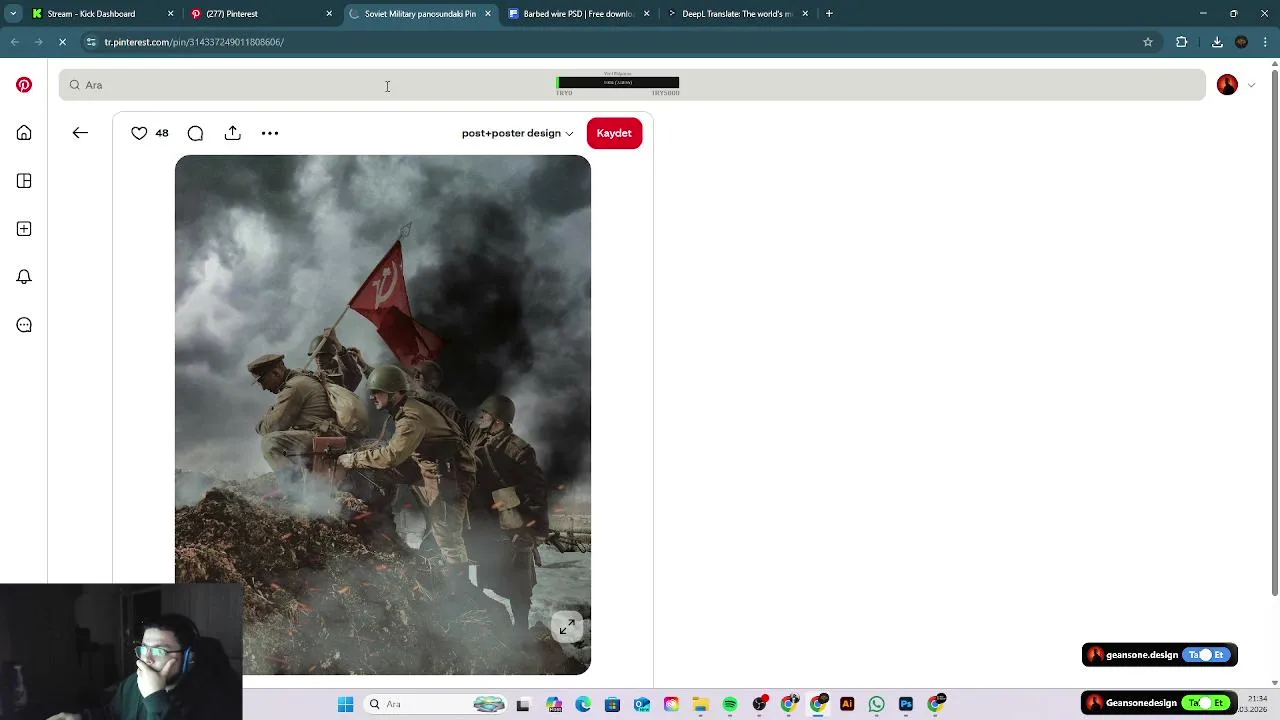Viewport: 1280px width, 720px height.
Task: Like the pin with the heart icon
Action: click(x=139, y=133)
